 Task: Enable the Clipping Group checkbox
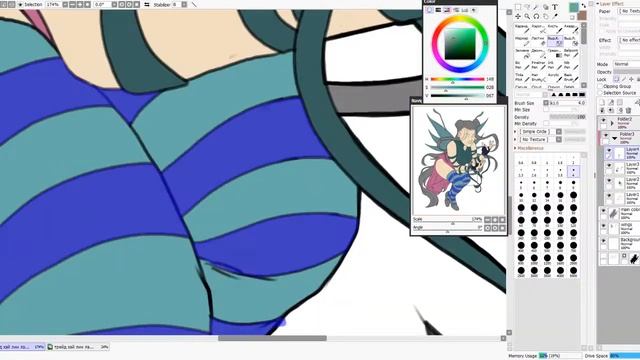coord(600,86)
